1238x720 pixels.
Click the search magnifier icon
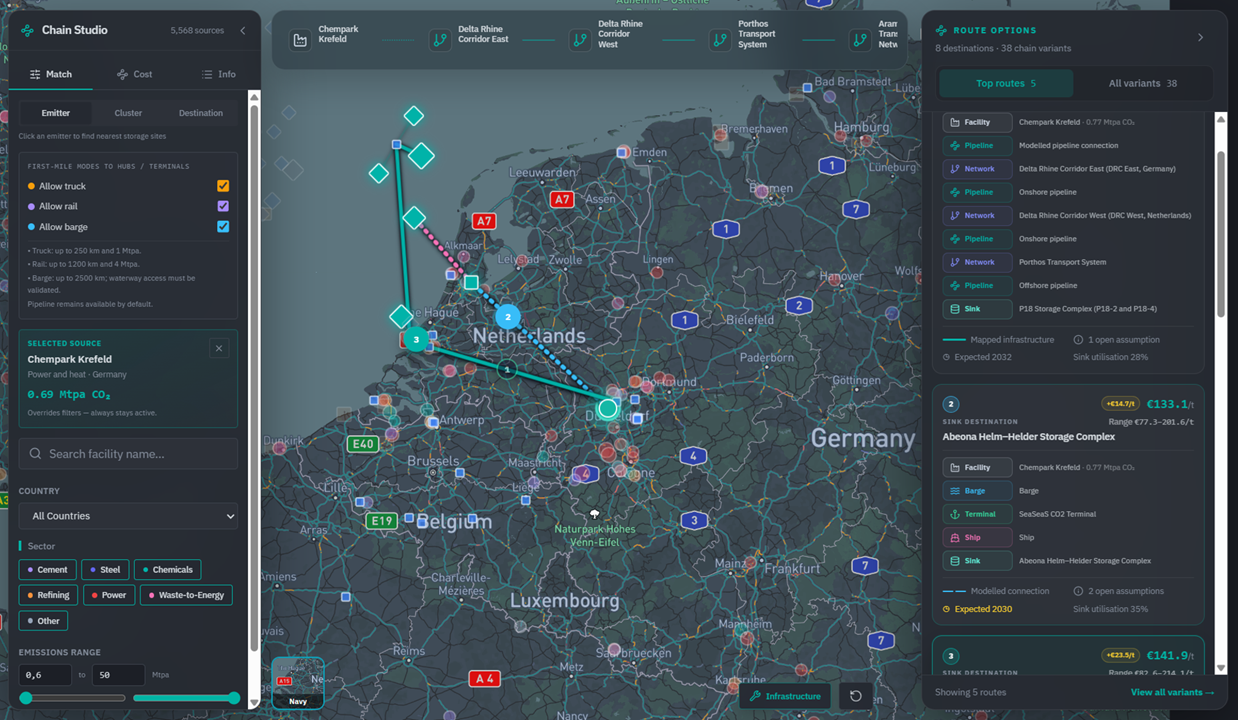[x=36, y=454]
